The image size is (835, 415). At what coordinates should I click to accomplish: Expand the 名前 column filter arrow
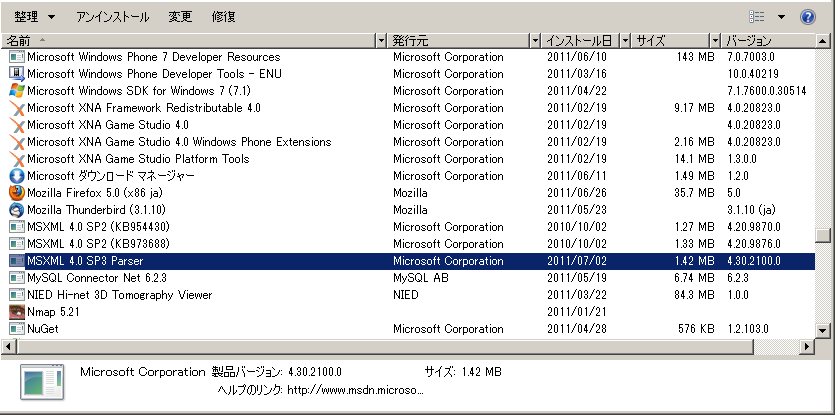380,41
